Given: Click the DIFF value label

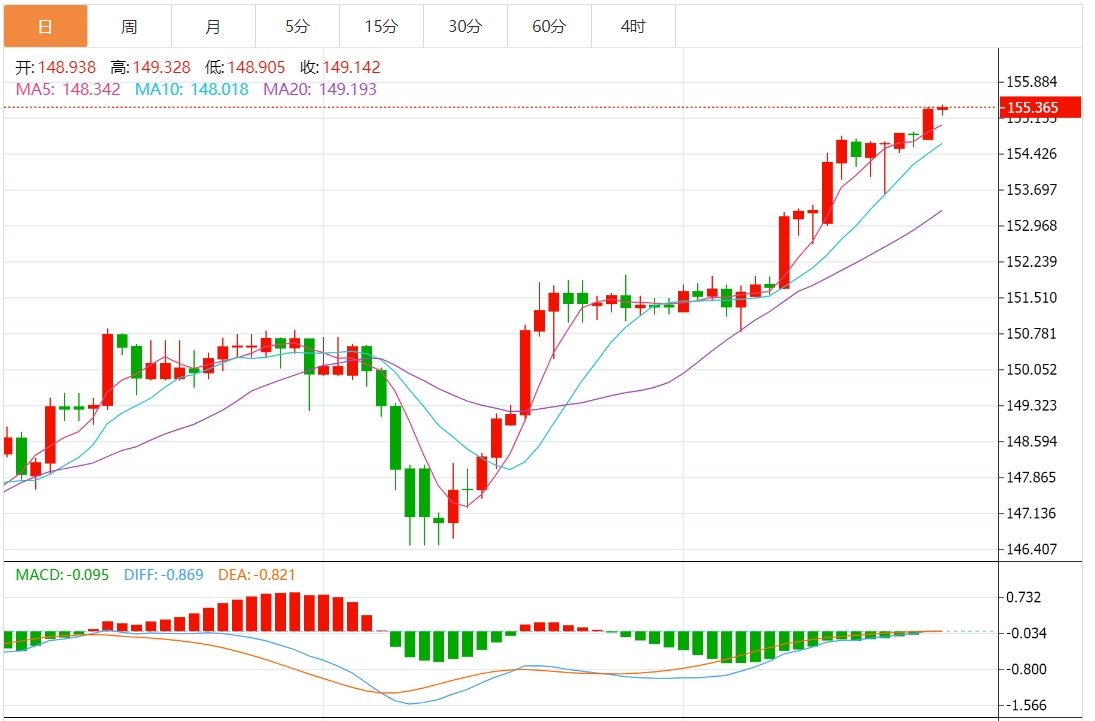Looking at the screenshot, I should click(x=164, y=575).
